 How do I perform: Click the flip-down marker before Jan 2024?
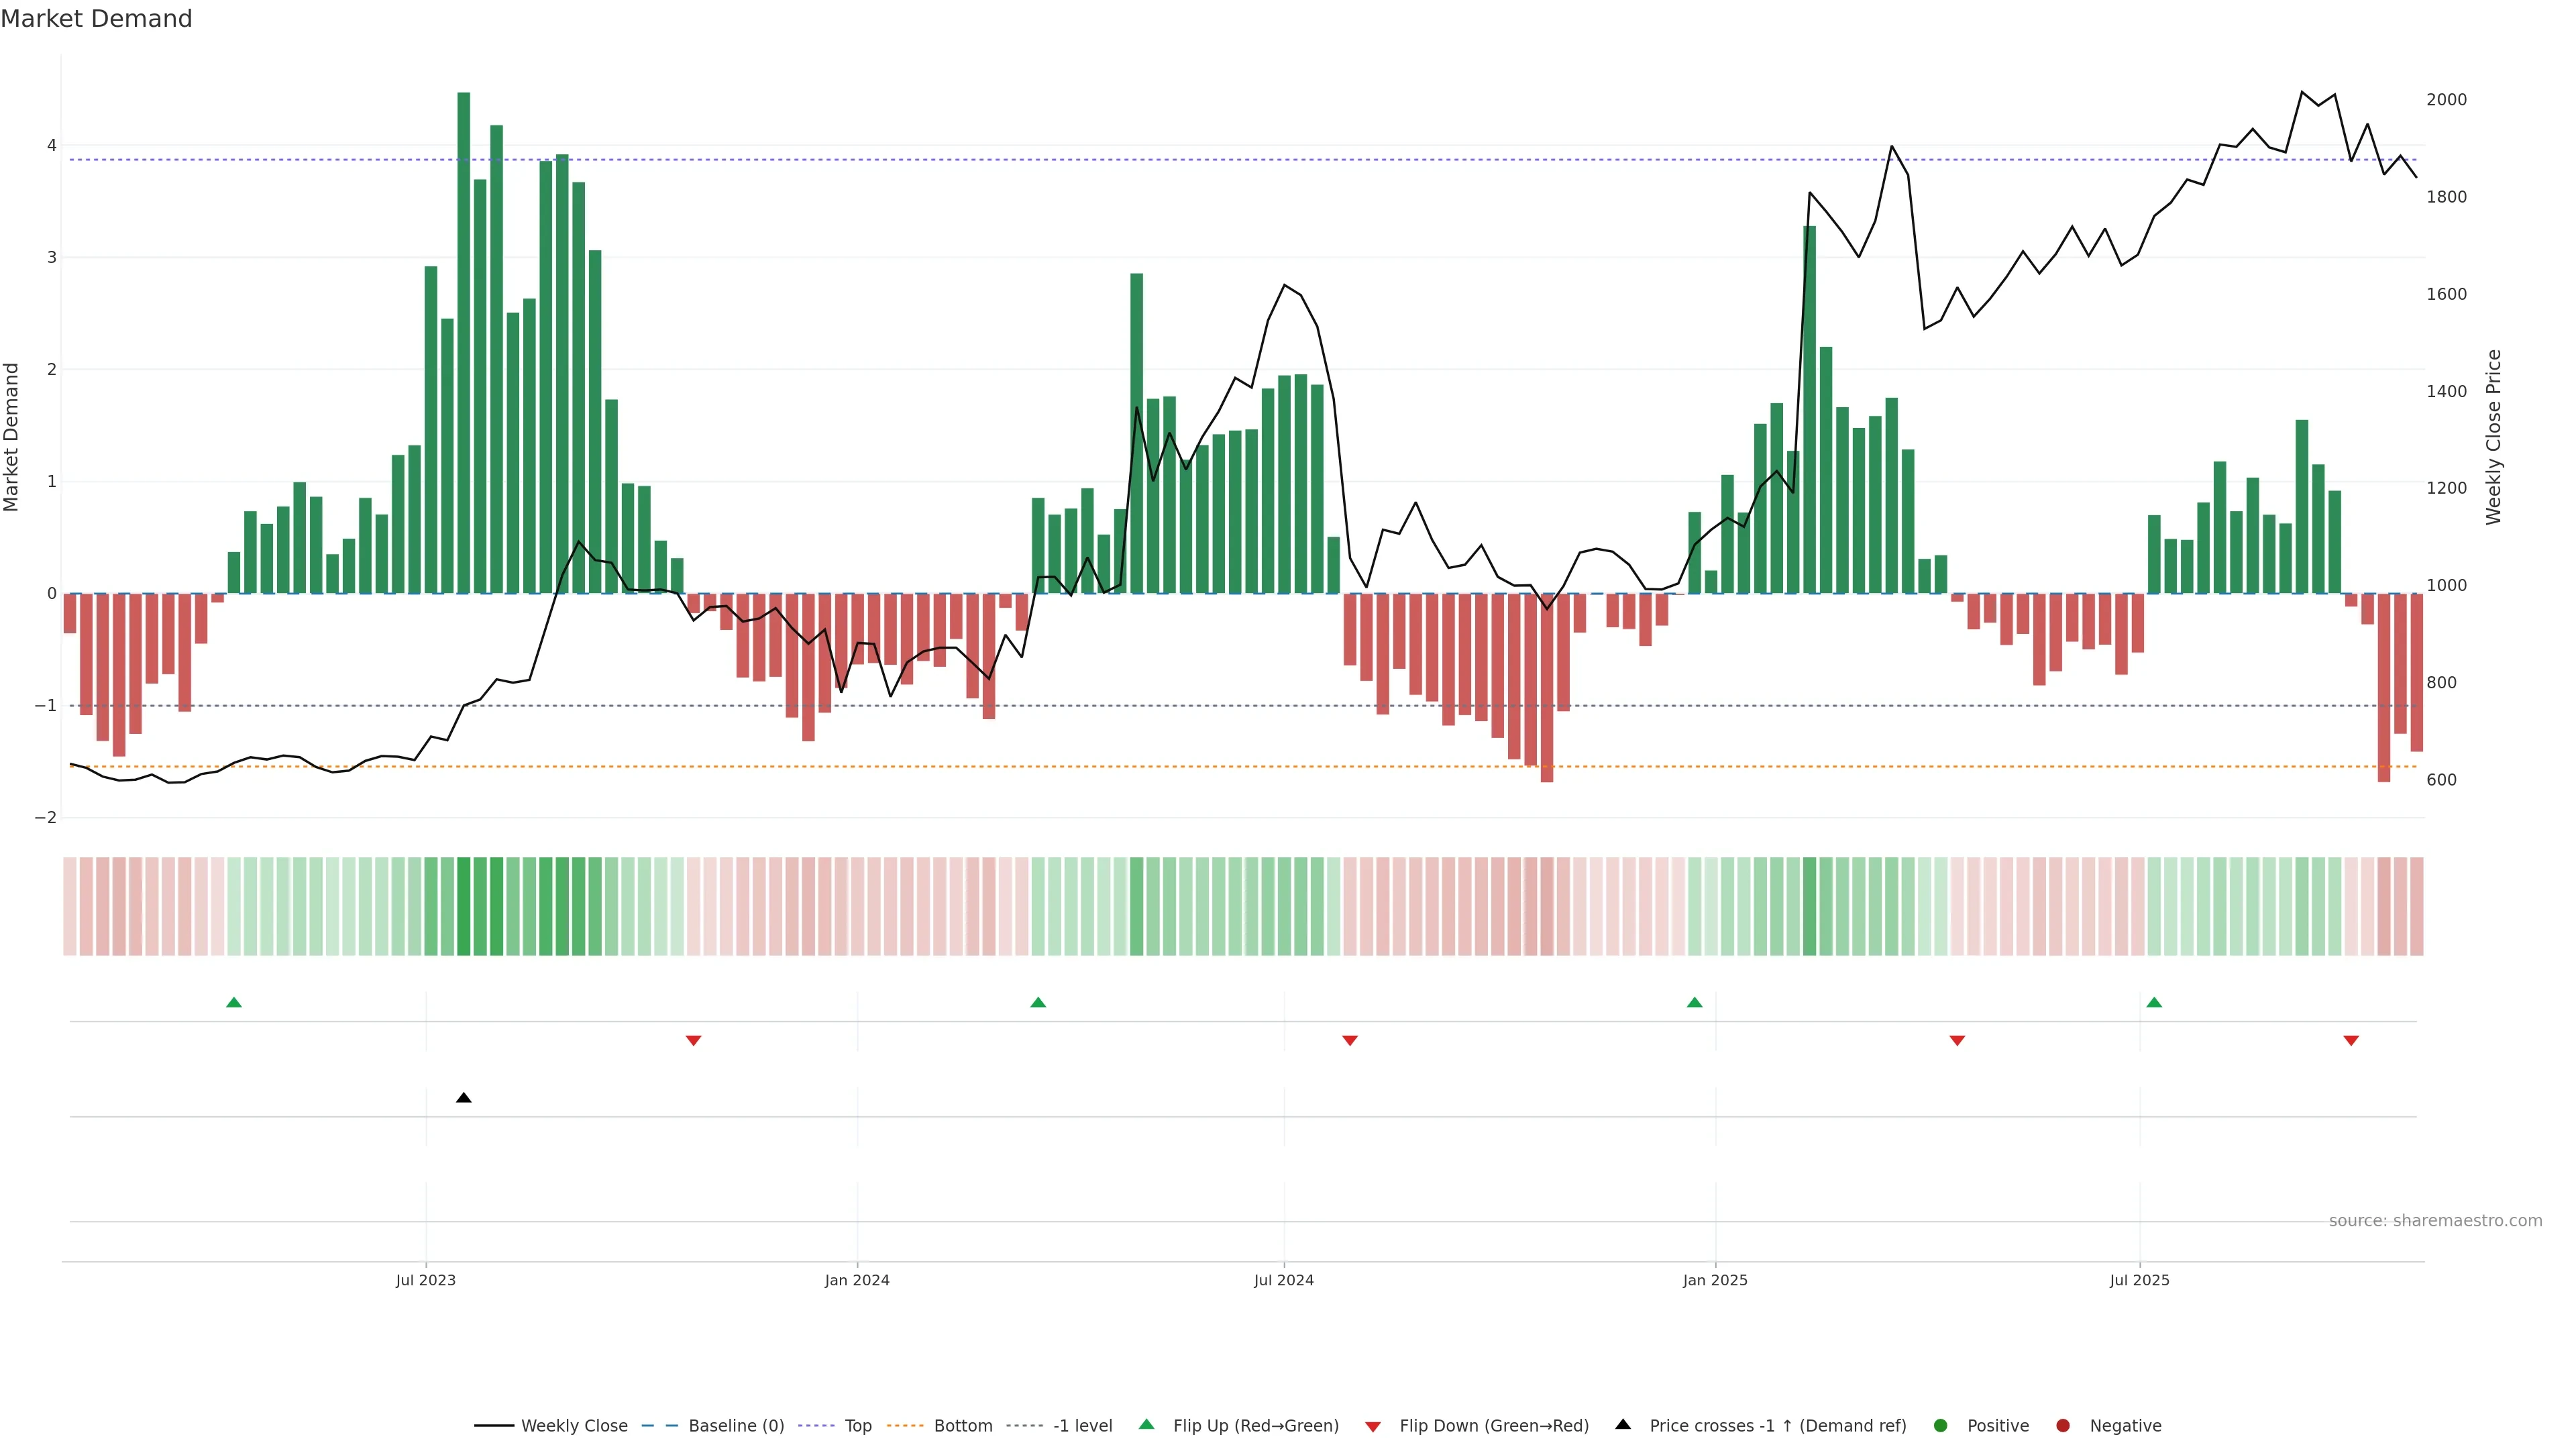pos(693,1041)
